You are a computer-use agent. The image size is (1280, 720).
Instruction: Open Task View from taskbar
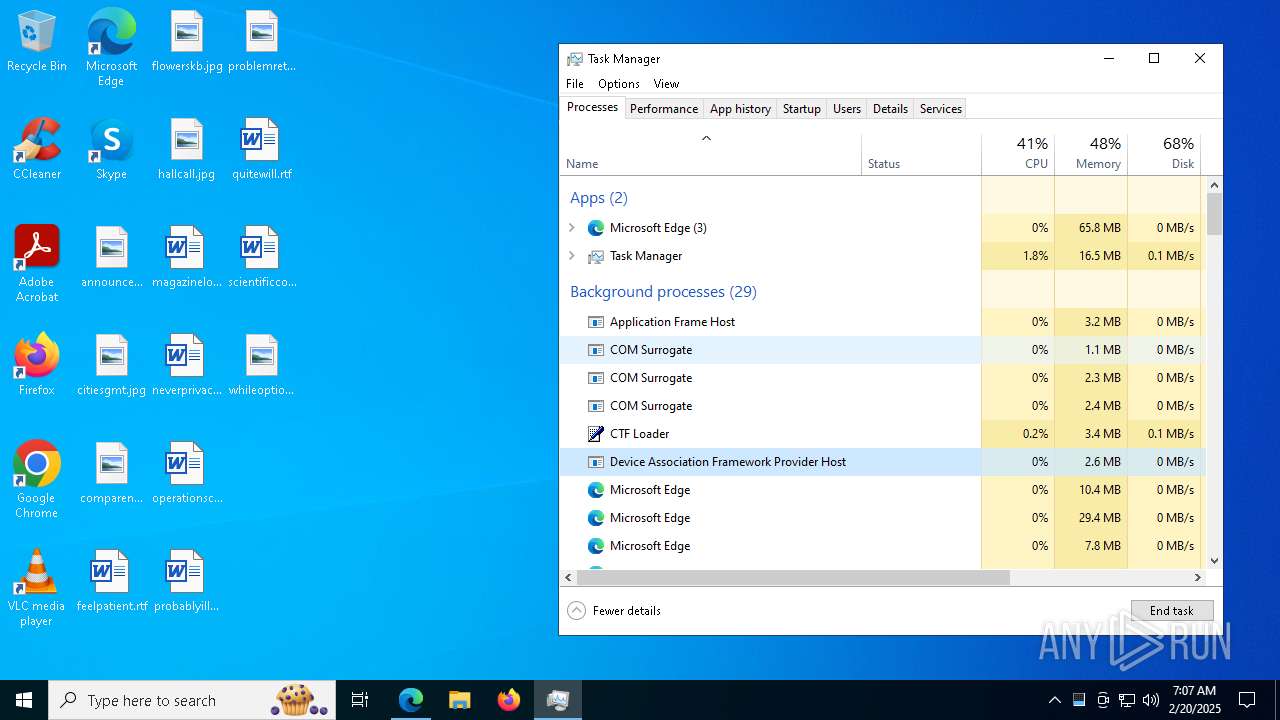click(360, 700)
